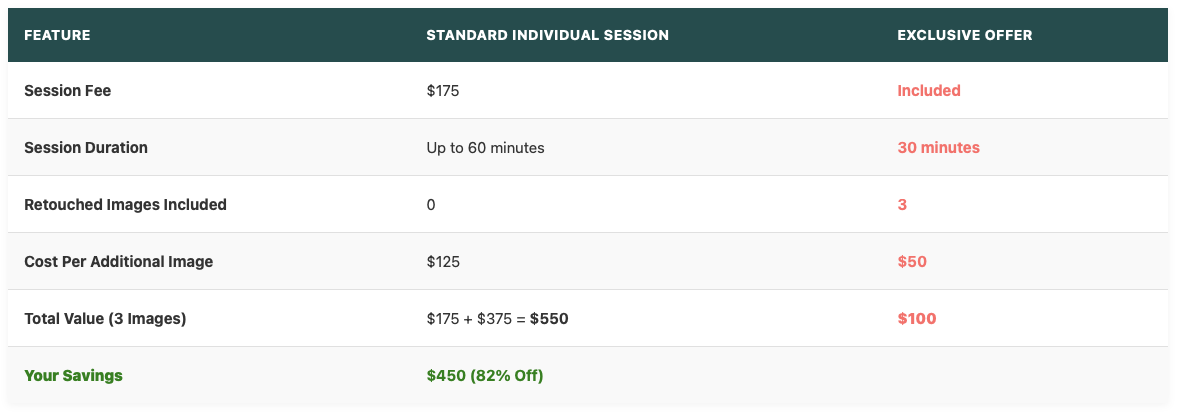Select the red Included text
The width and height of the screenshot is (1177, 417).
coord(929,91)
